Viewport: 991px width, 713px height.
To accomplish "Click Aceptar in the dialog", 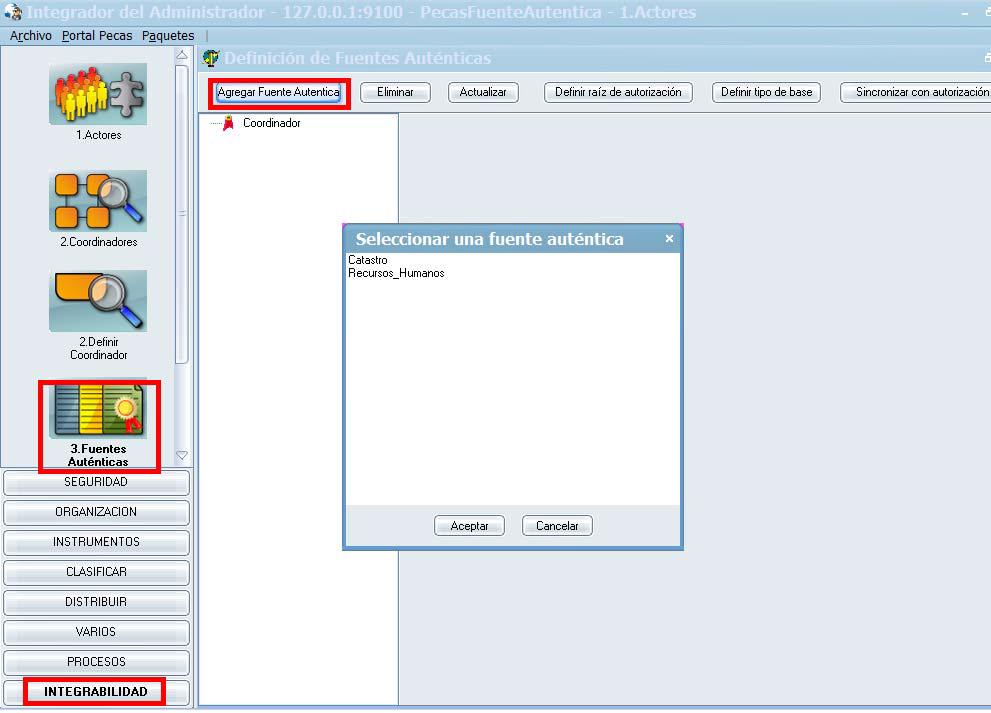I will (469, 526).
